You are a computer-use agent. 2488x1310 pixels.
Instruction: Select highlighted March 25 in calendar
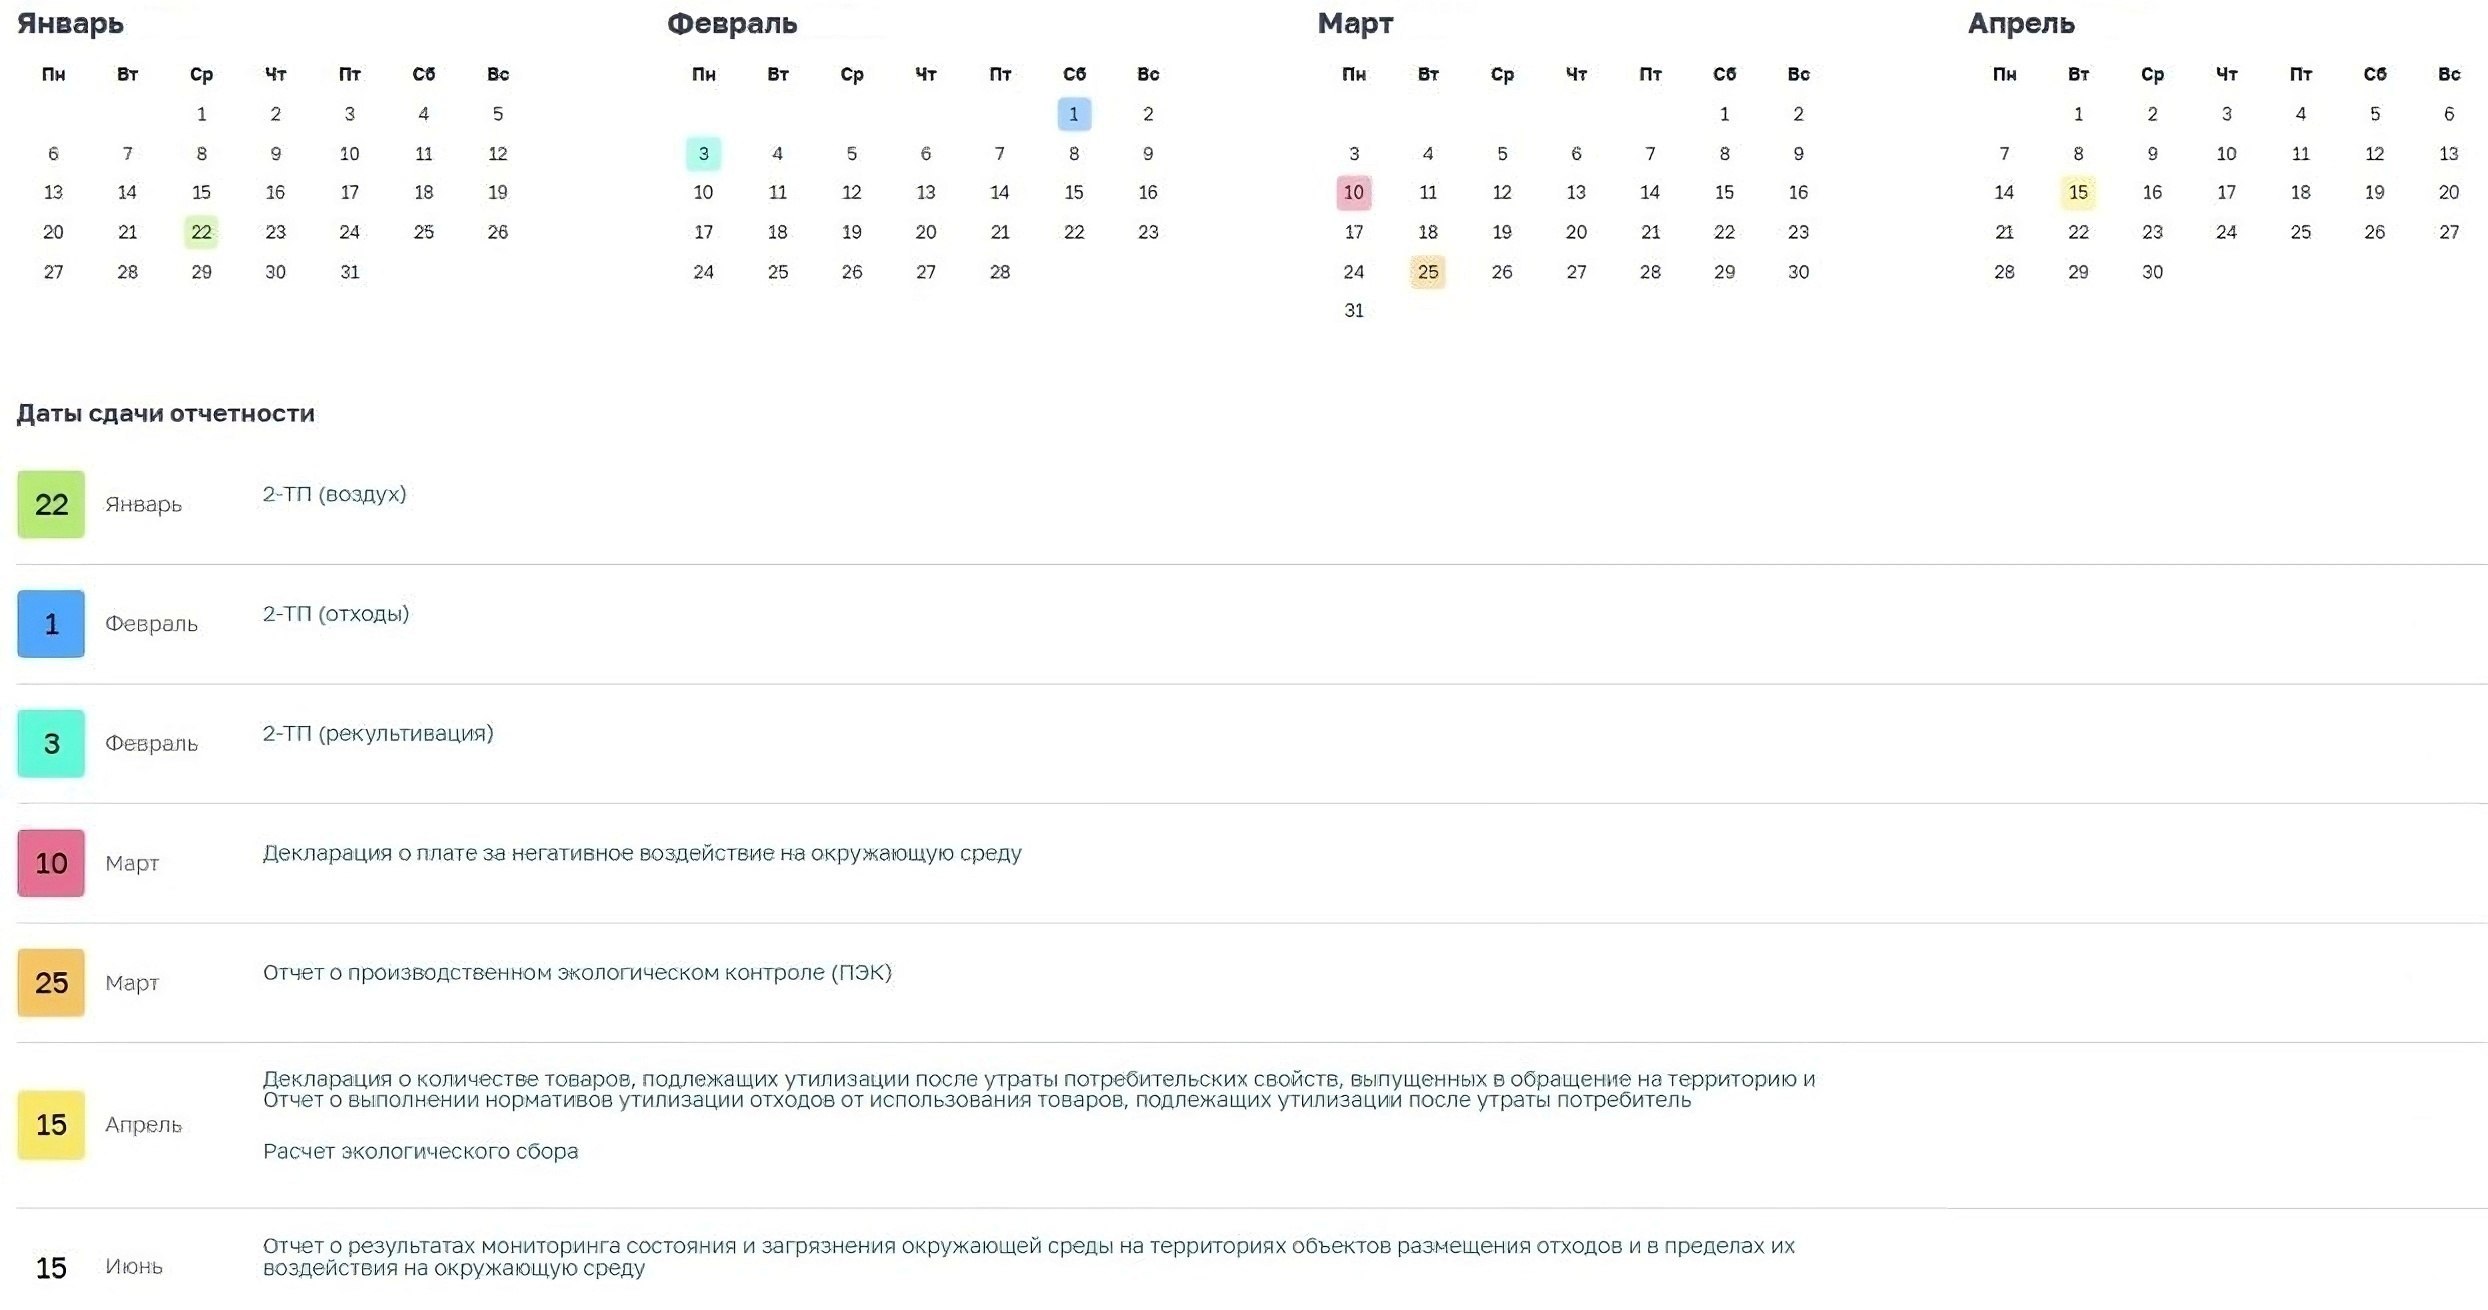pos(1428,272)
